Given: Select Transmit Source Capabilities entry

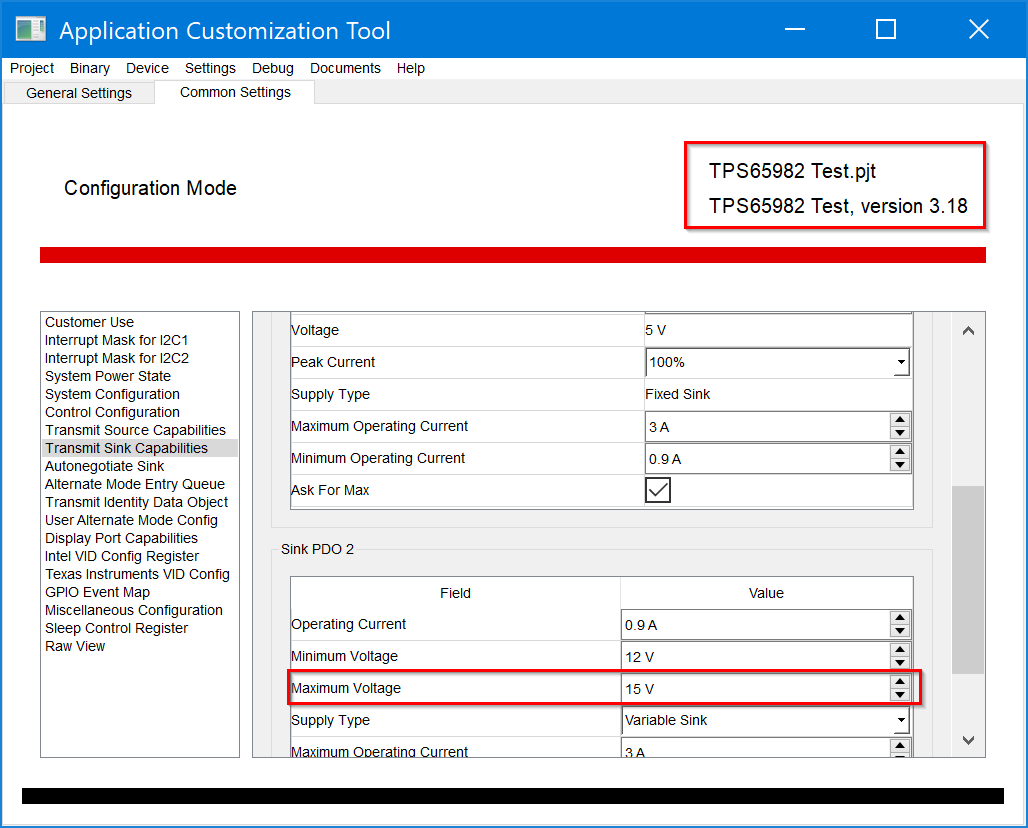Looking at the screenshot, I should pyautogui.click(x=135, y=430).
